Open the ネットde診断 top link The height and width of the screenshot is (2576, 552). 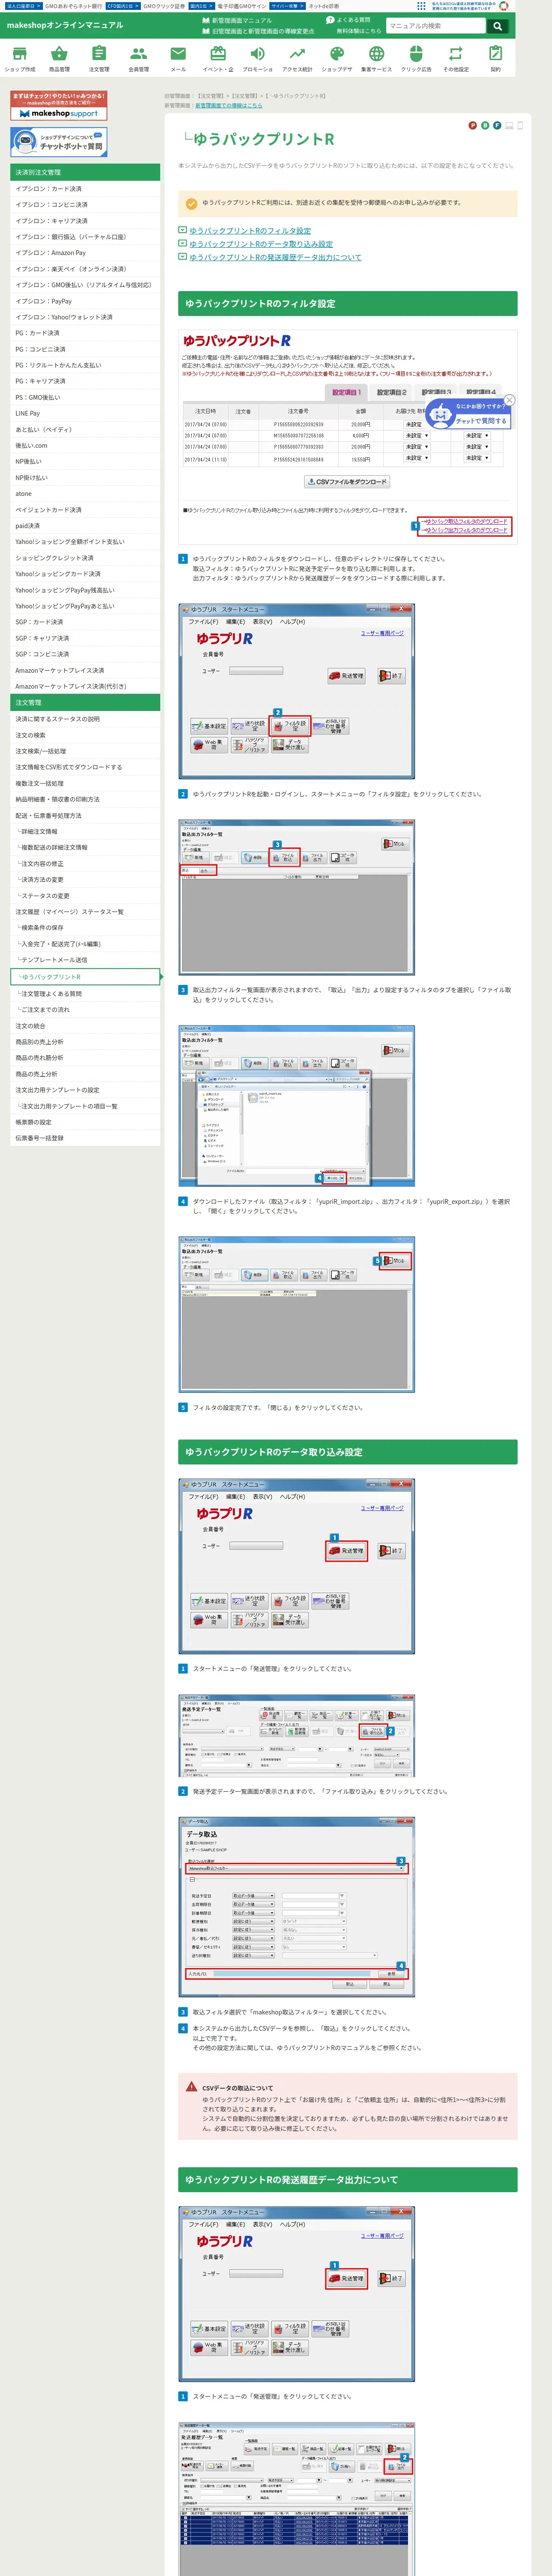coord(323,6)
